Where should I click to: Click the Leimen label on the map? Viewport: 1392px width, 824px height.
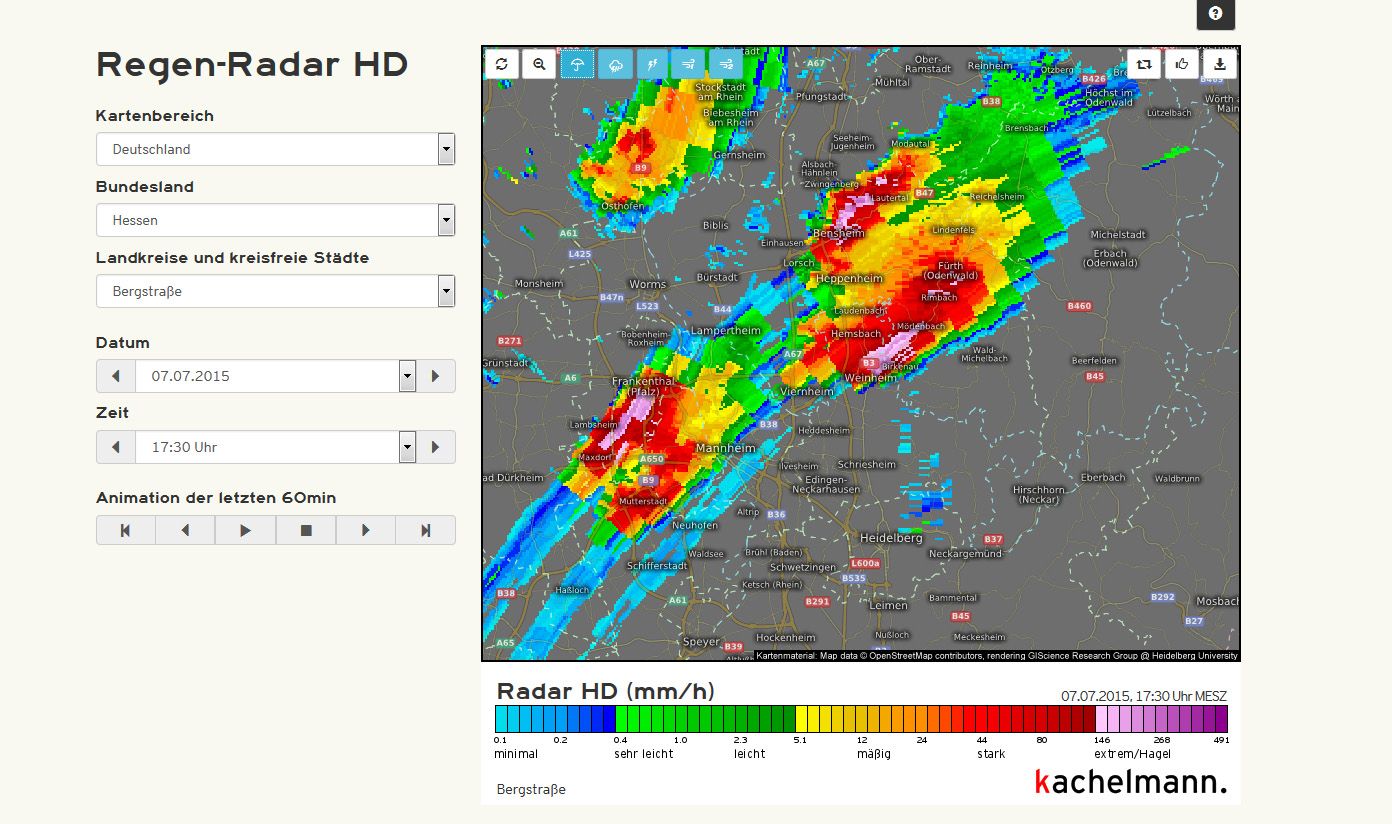[889, 605]
